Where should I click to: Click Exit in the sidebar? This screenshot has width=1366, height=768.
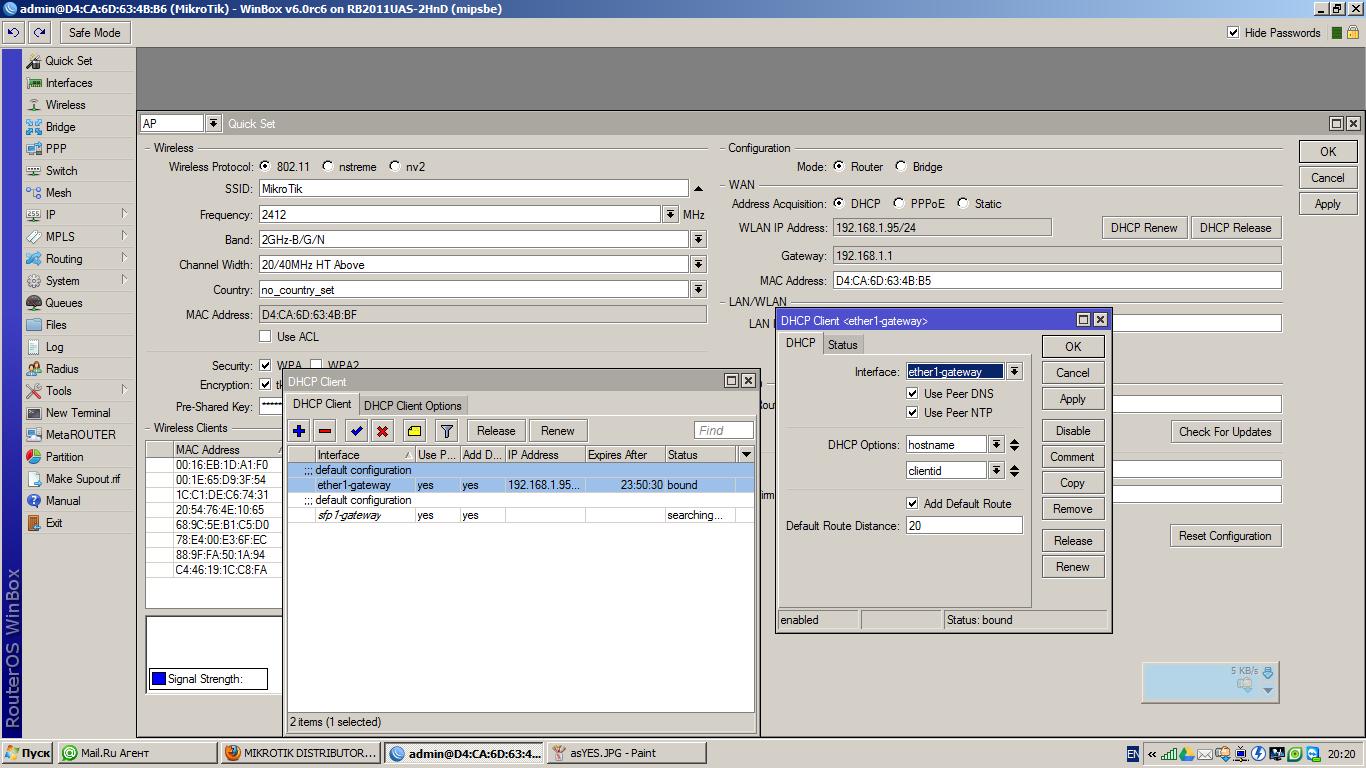(53, 523)
